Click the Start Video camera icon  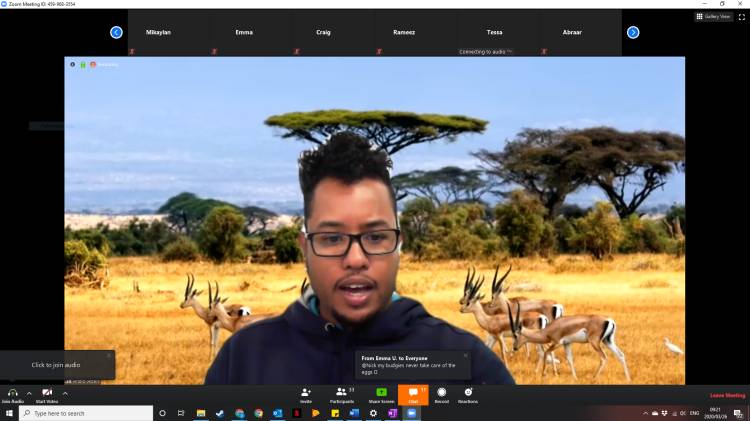click(47, 392)
